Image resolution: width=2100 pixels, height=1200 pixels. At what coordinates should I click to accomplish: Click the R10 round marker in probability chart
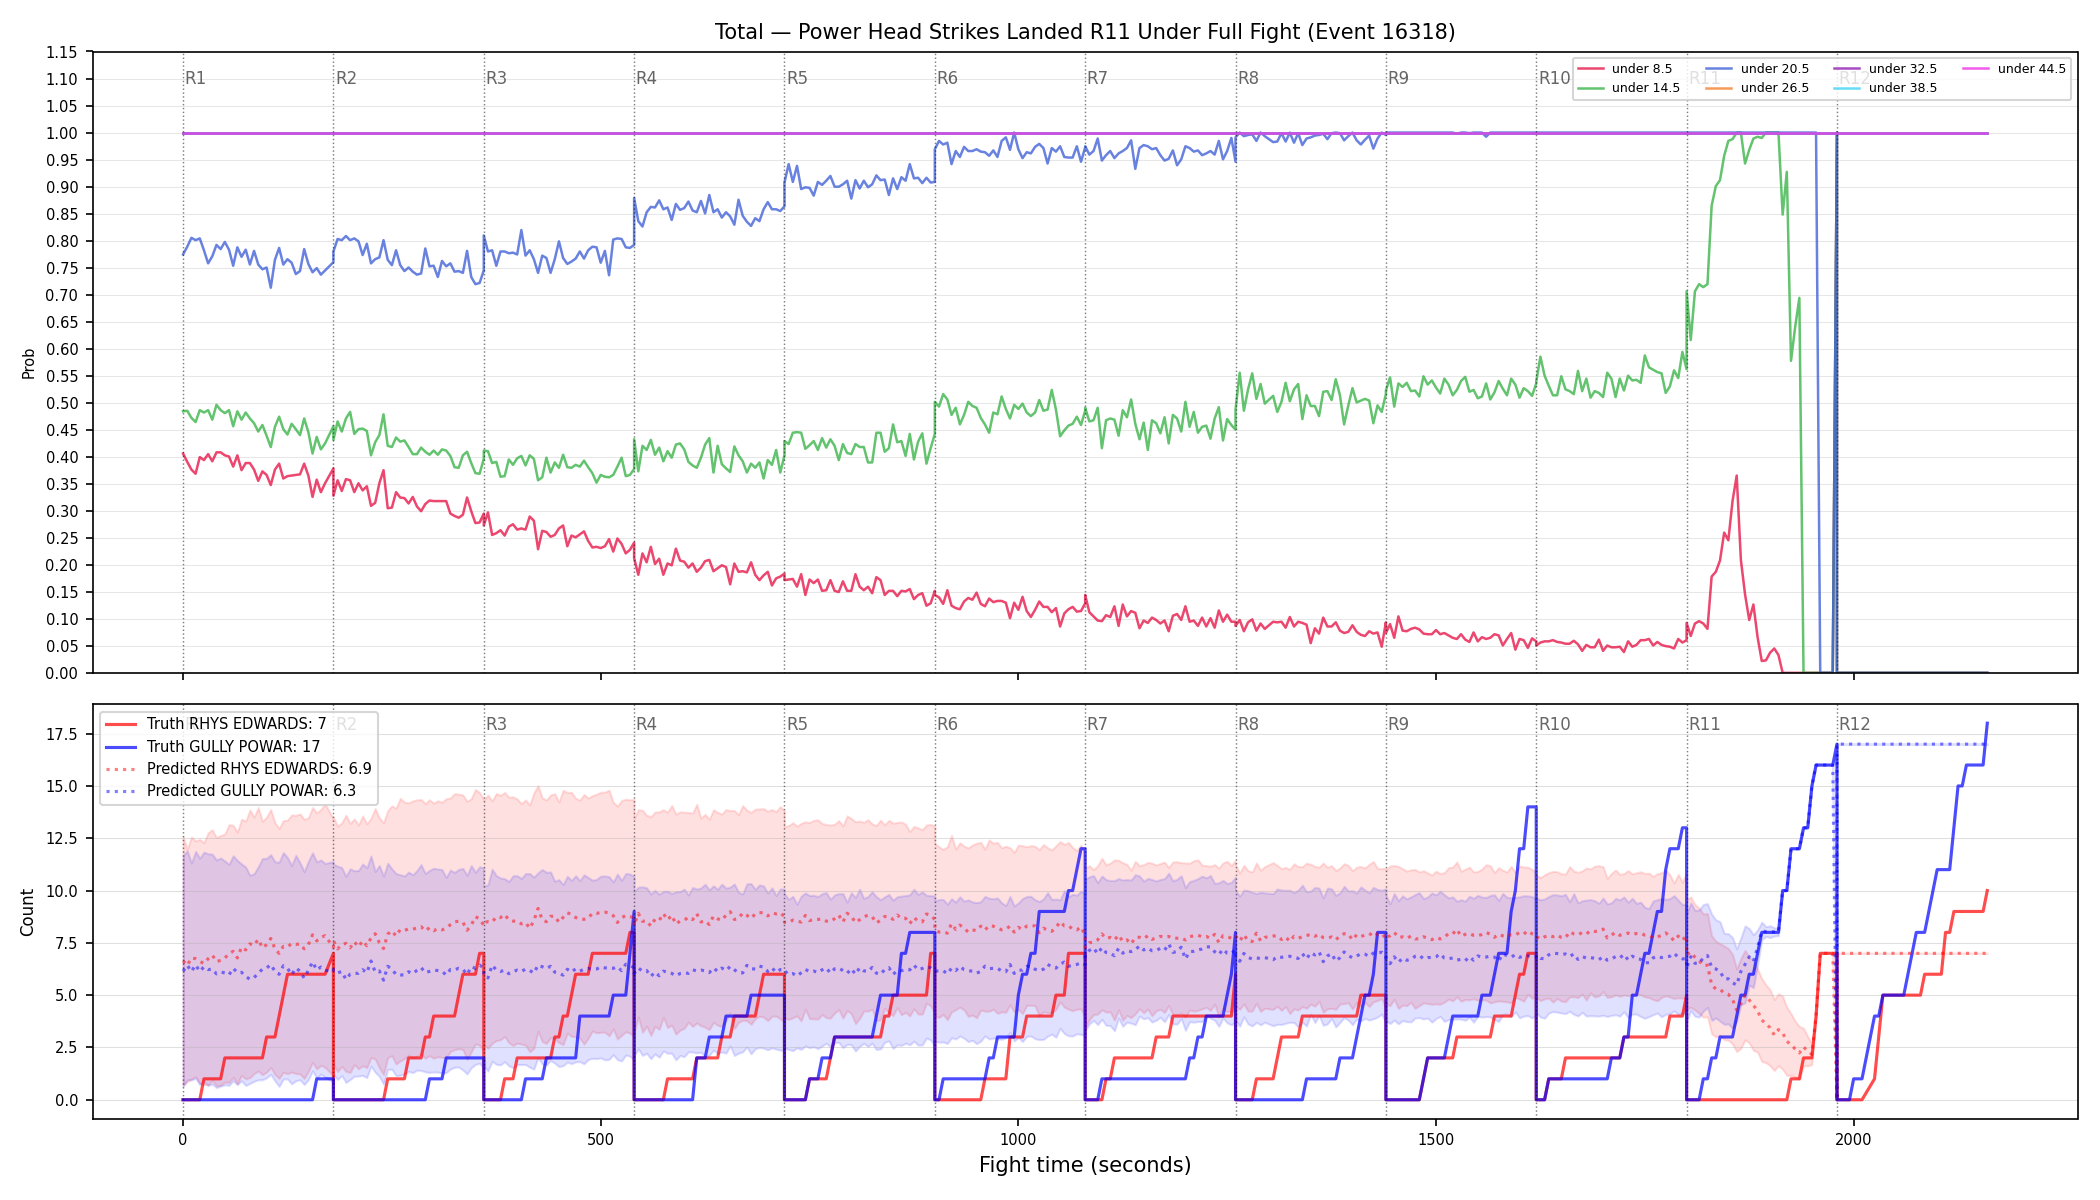click(x=1554, y=78)
